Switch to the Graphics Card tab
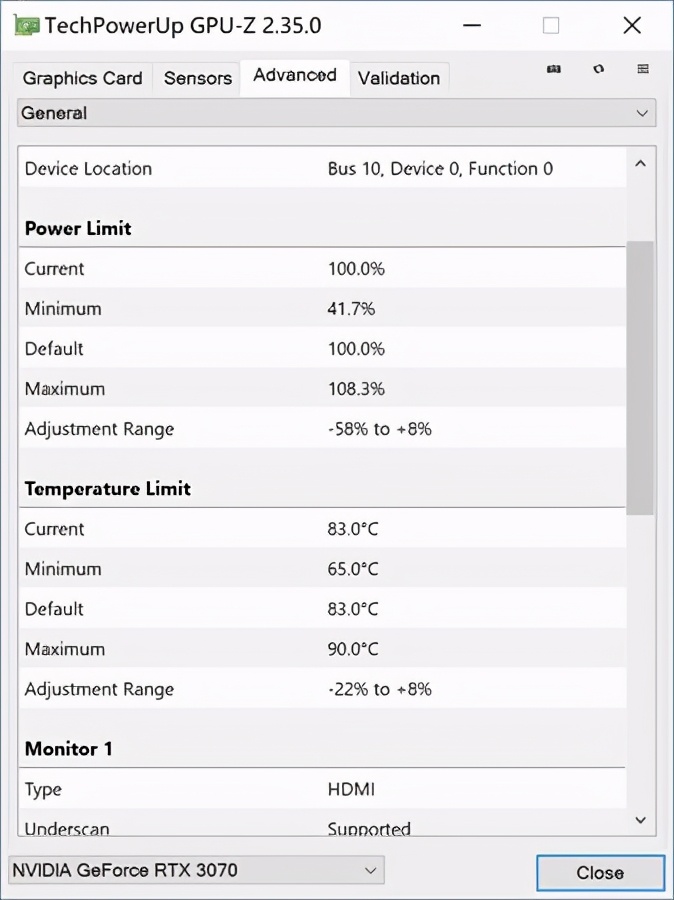 pyautogui.click(x=83, y=78)
